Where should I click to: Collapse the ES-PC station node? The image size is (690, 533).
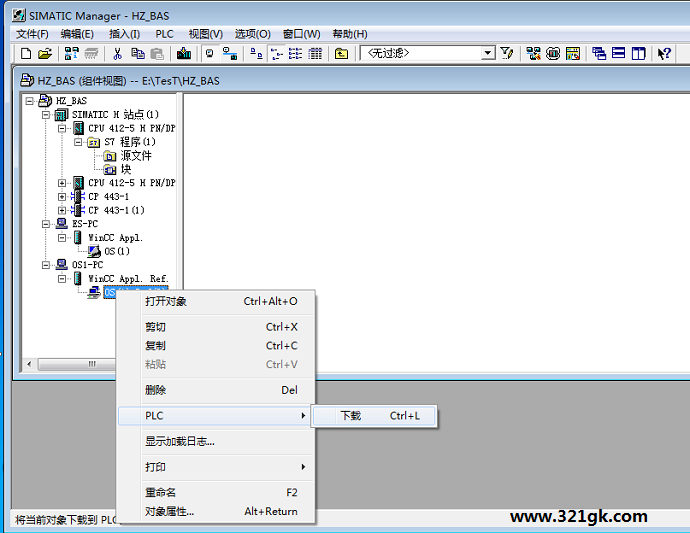(46, 224)
